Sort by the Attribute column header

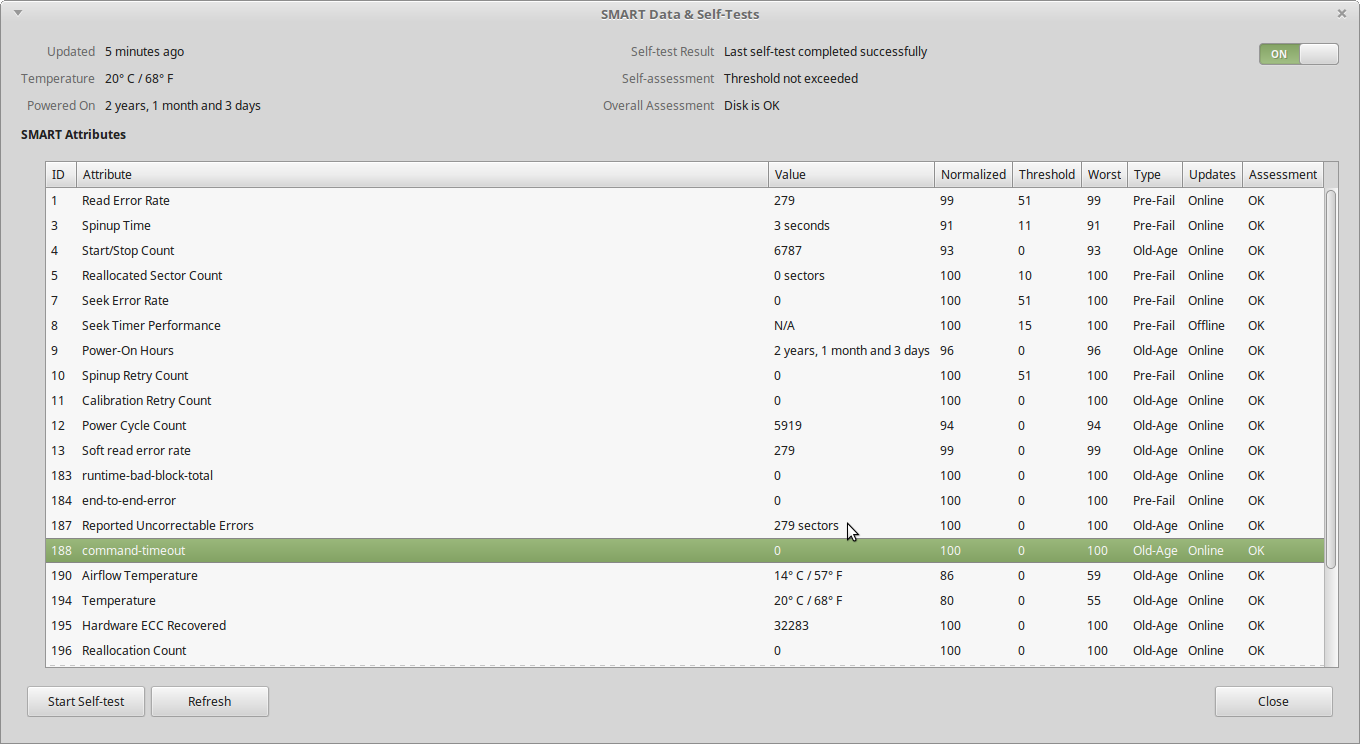(x=420, y=174)
